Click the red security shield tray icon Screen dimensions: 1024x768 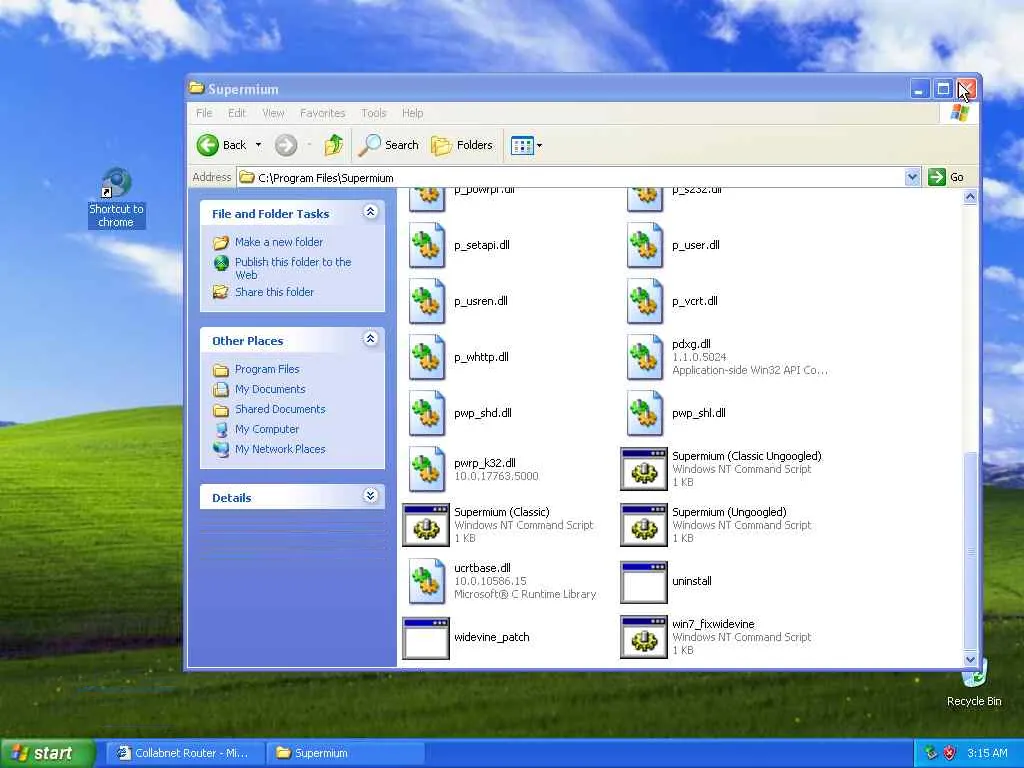950,753
